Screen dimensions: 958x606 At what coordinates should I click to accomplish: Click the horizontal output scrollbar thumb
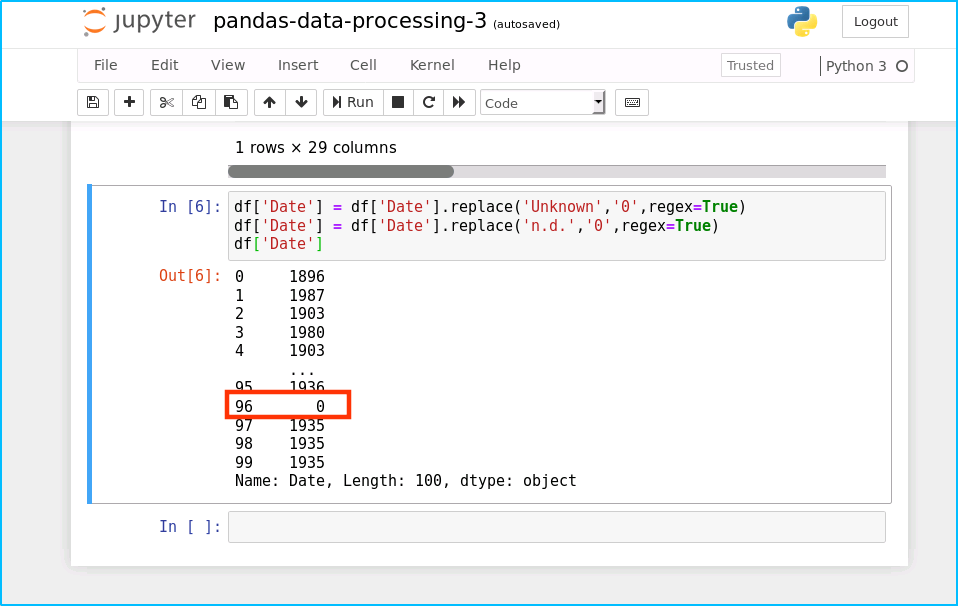(341, 172)
